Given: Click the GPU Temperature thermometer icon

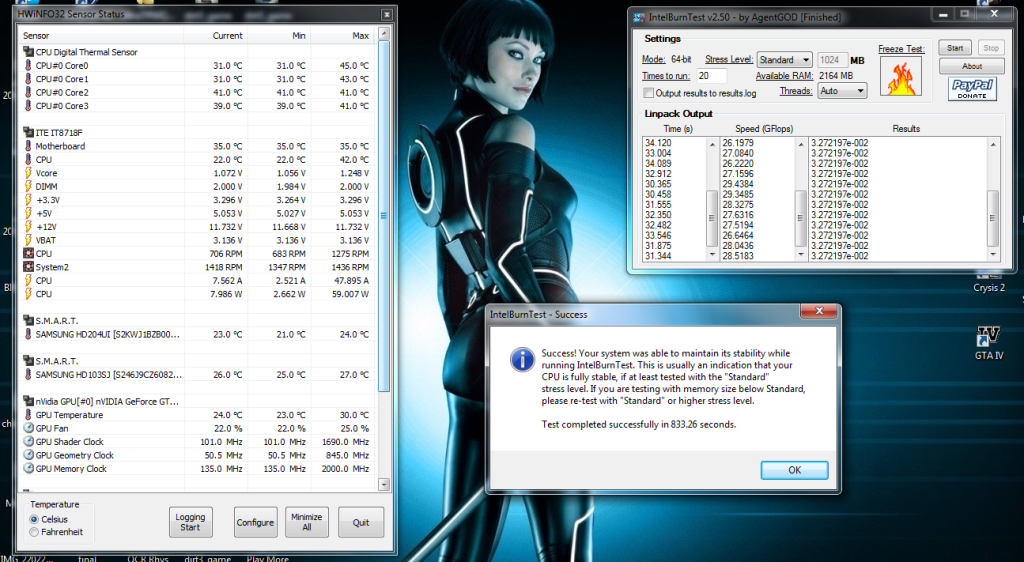Looking at the screenshot, I should [28, 415].
